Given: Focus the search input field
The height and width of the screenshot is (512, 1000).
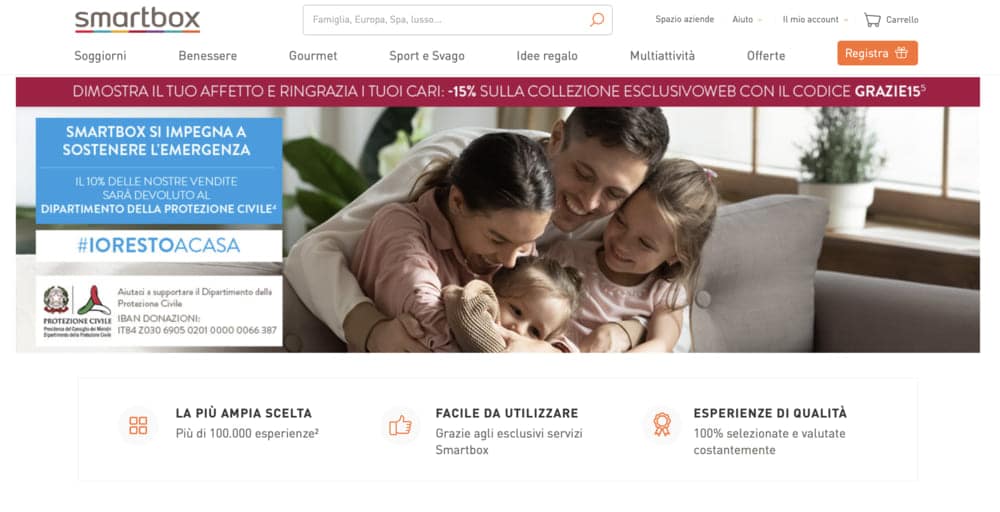Looking at the screenshot, I should pos(446,20).
